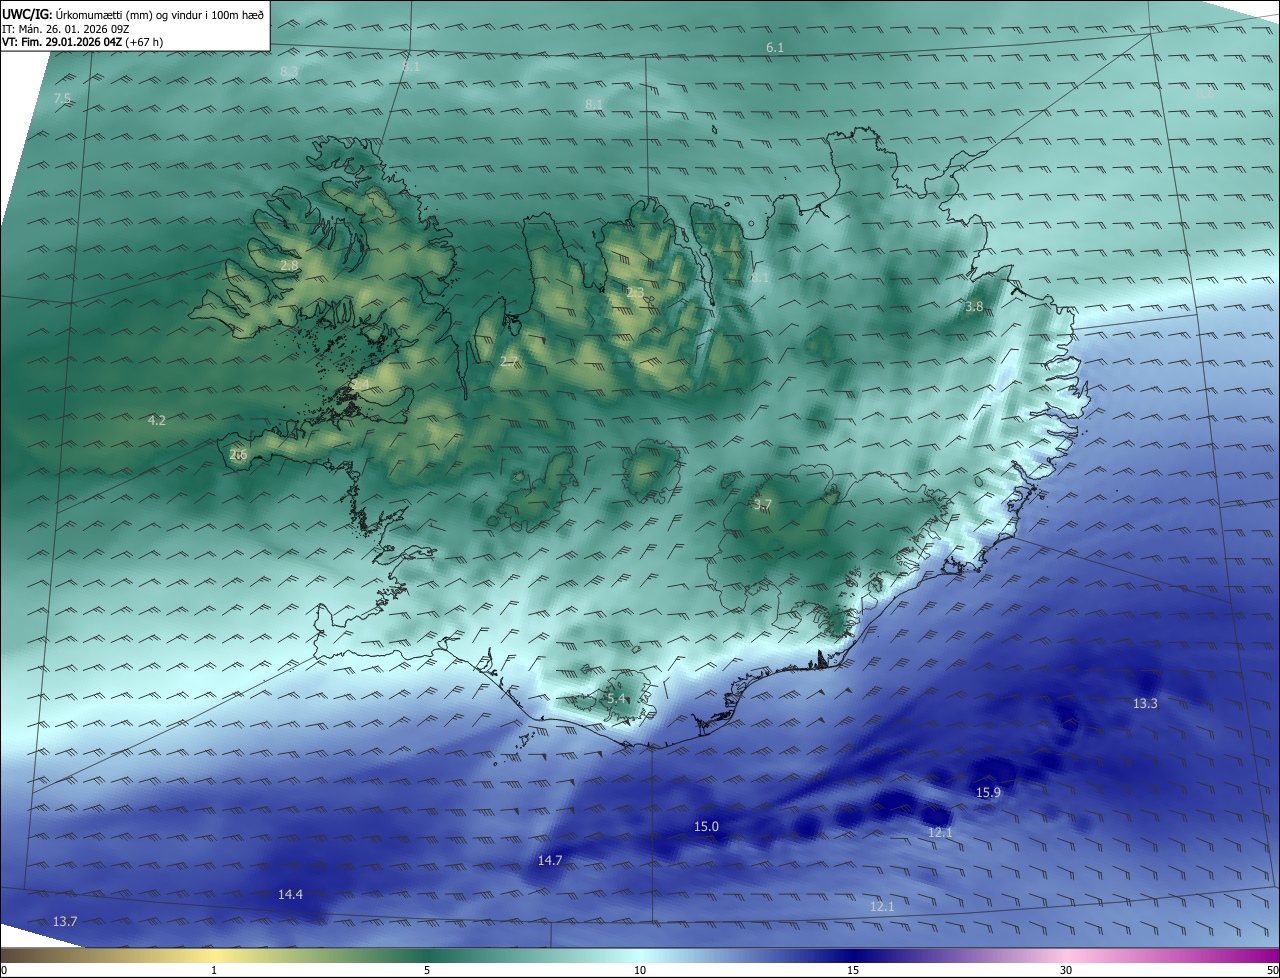This screenshot has height=978, width=1280.
Task: Click the 2.4 map value label
Action: 360,384
